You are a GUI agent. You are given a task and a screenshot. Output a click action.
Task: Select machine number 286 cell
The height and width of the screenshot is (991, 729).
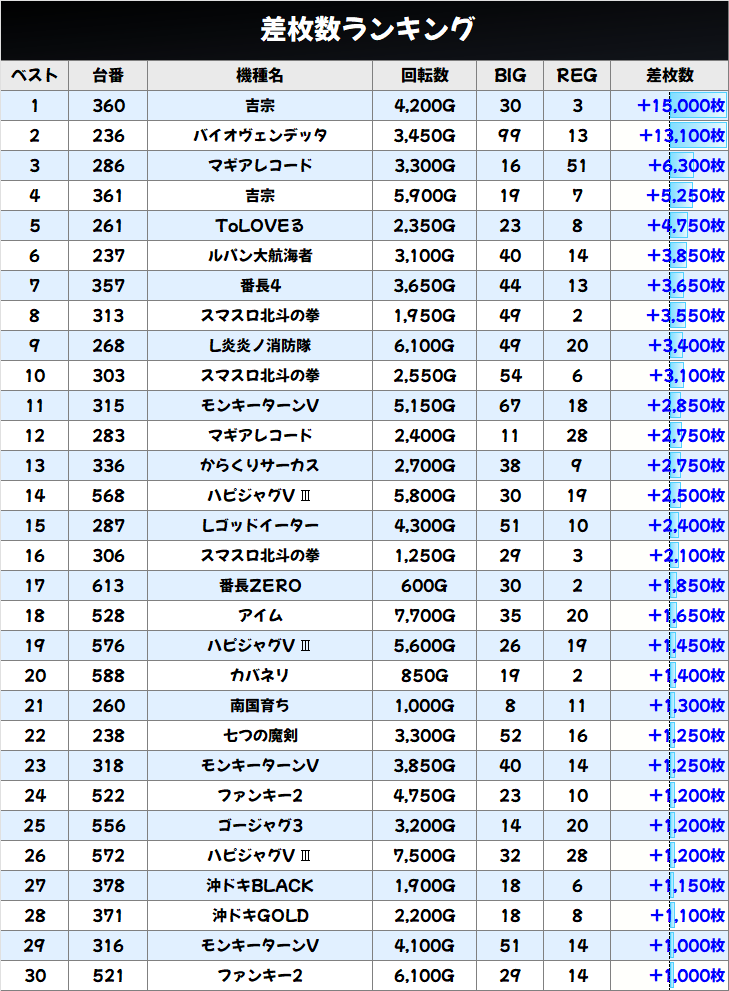[108, 166]
